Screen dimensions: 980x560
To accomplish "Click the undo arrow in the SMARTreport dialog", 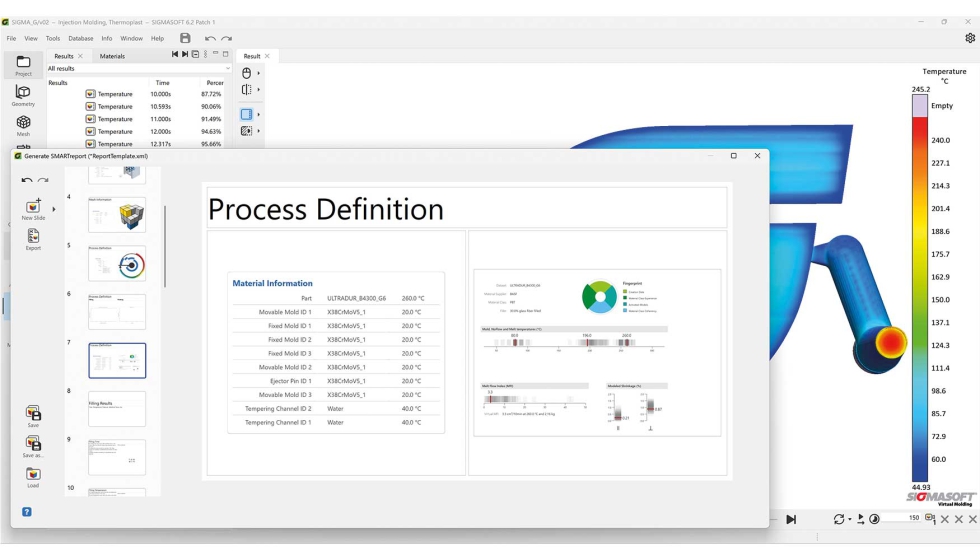I will coord(27,180).
